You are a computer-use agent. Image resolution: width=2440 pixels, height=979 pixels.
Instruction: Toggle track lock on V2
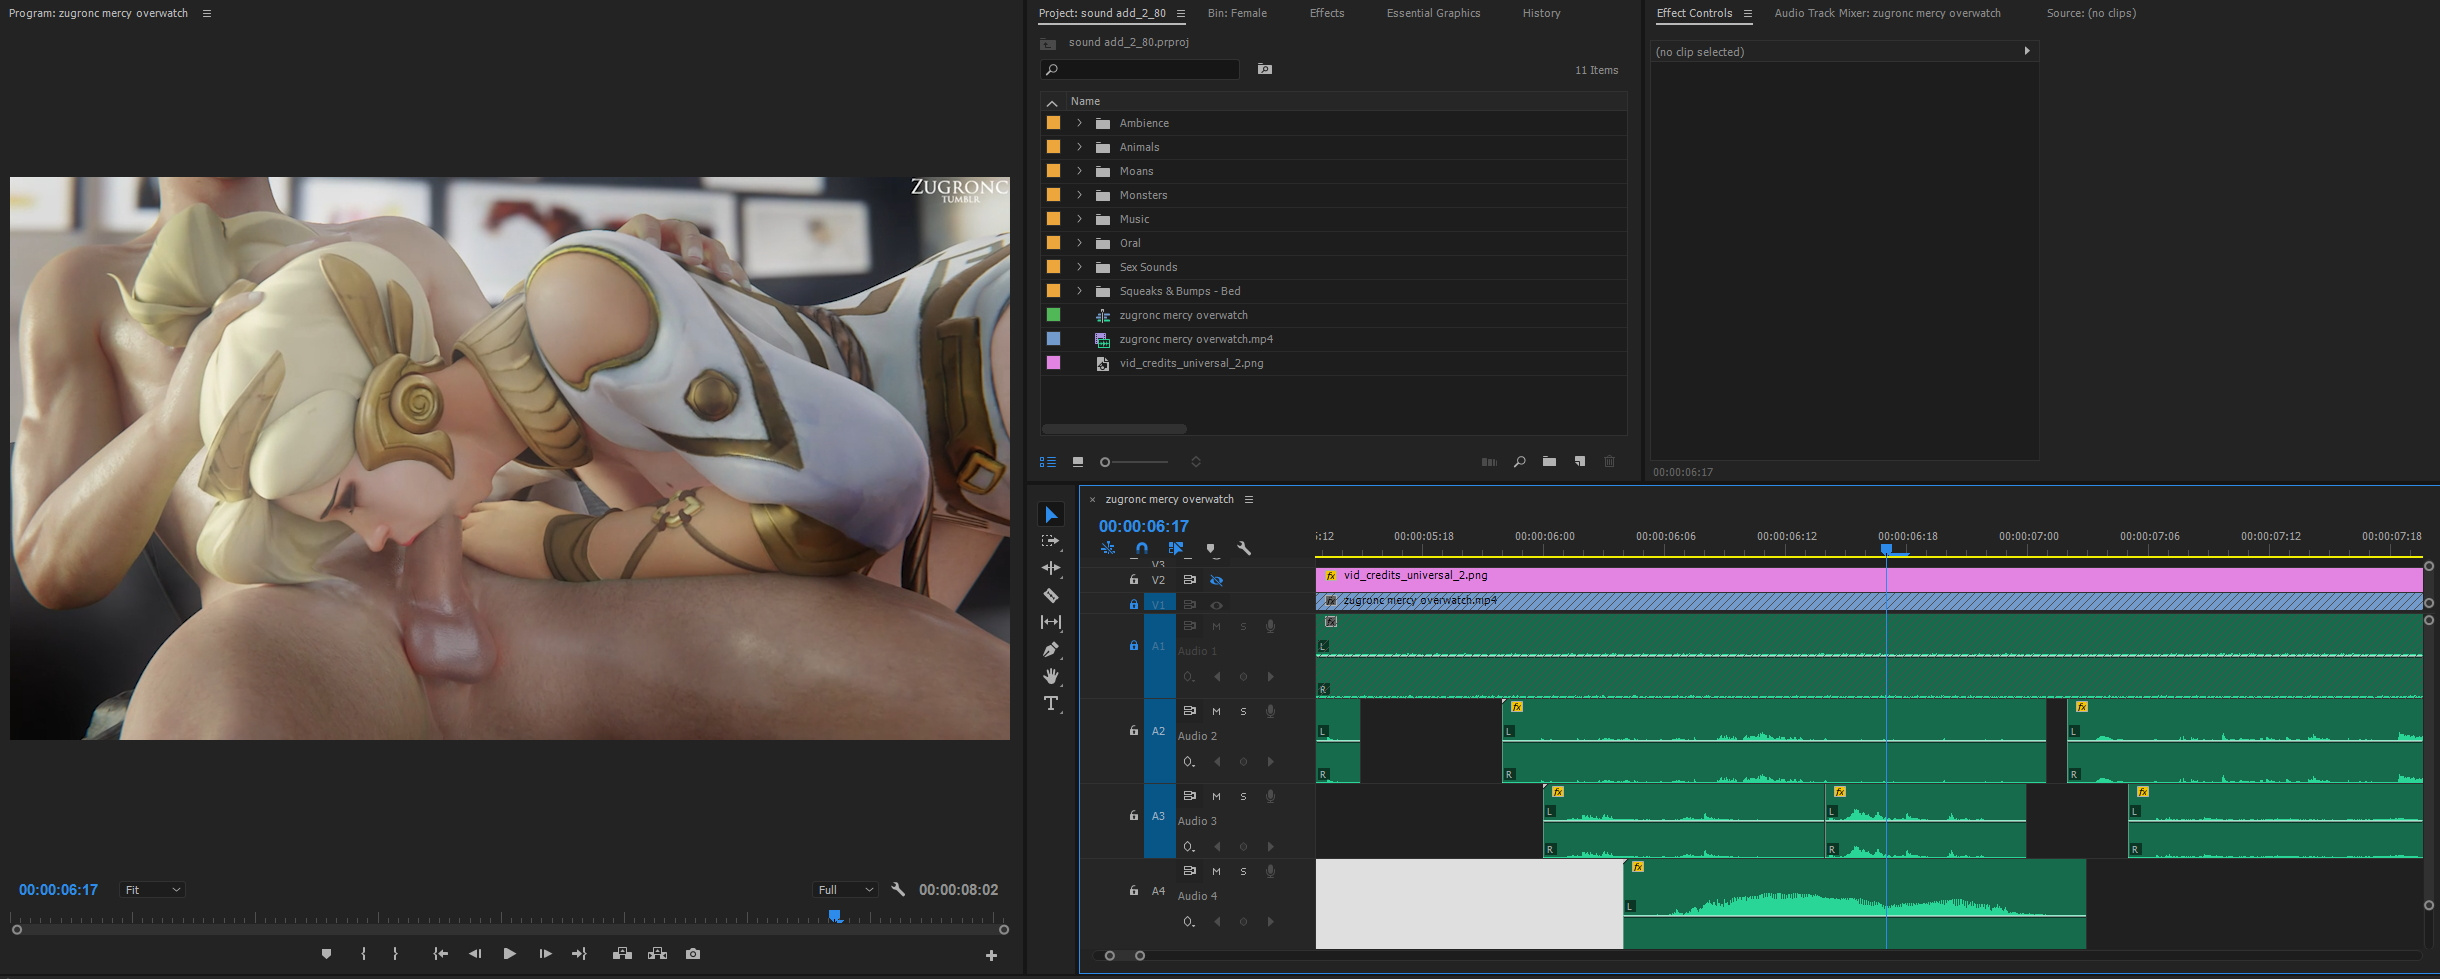[x=1133, y=580]
